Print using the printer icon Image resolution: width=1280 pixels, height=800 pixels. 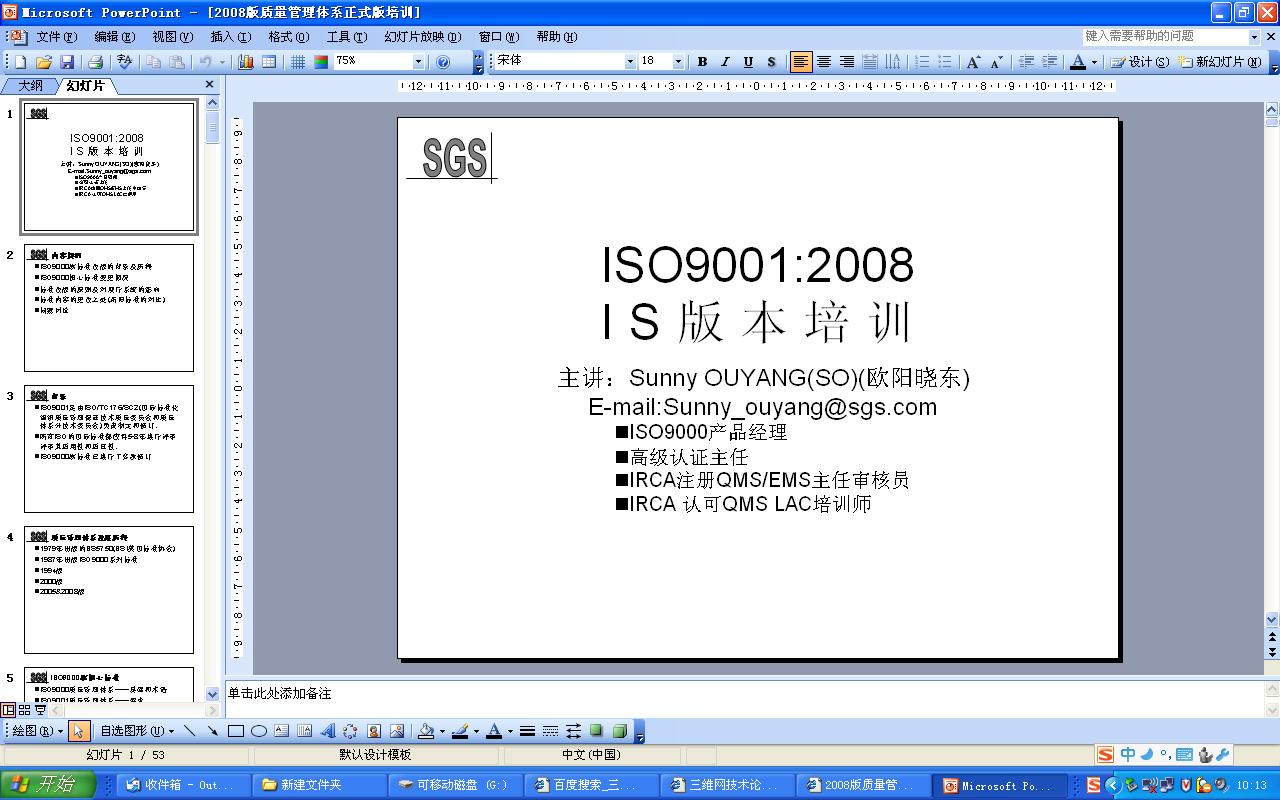[x=95, y=62]
